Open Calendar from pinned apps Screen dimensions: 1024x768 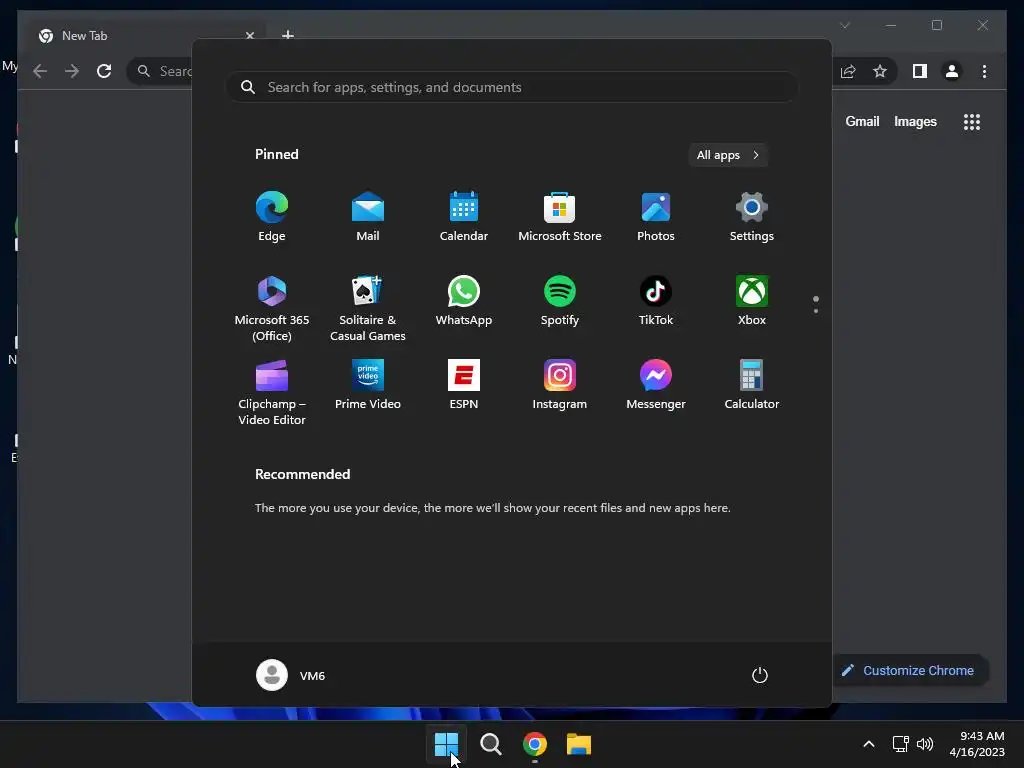464,217
